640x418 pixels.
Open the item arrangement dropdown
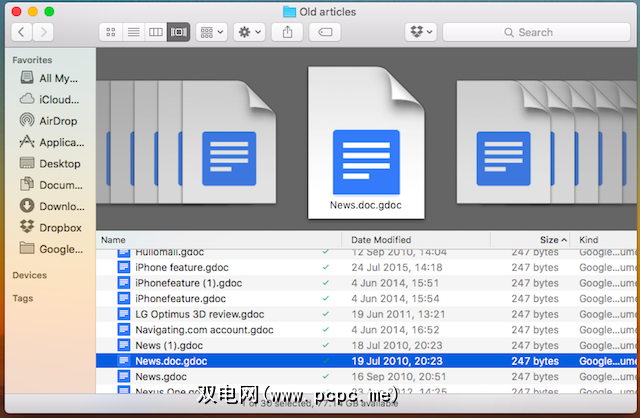[x=211, y=32]
